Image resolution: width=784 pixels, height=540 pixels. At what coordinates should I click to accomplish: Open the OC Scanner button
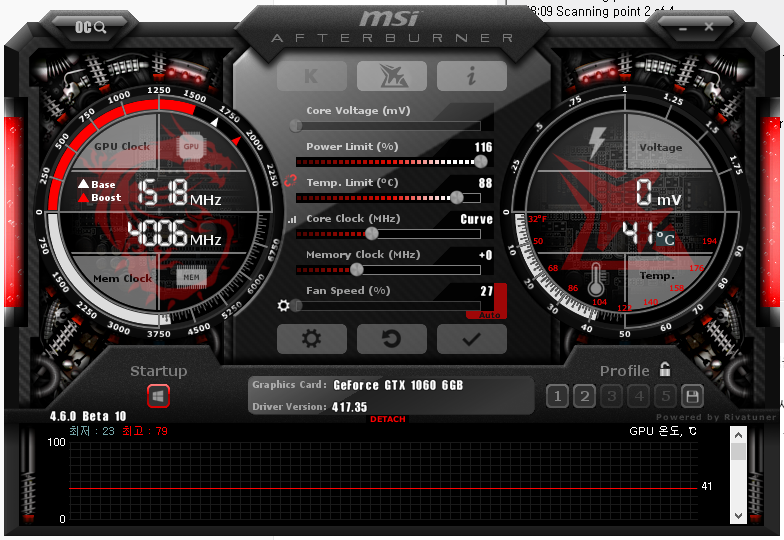click(x=90, y=27)
